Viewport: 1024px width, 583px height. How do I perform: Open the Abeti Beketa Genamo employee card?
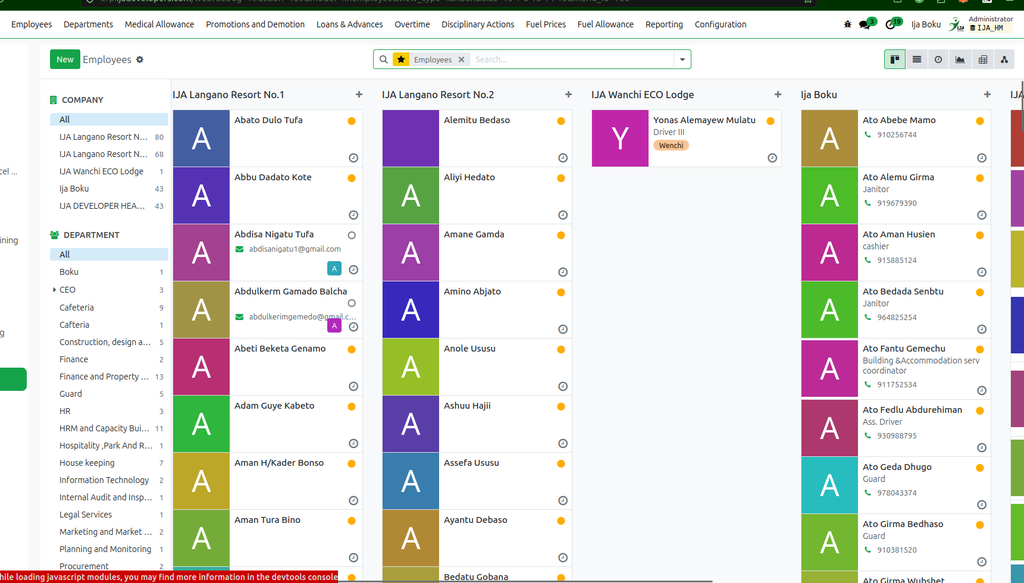tap(268, 367)
